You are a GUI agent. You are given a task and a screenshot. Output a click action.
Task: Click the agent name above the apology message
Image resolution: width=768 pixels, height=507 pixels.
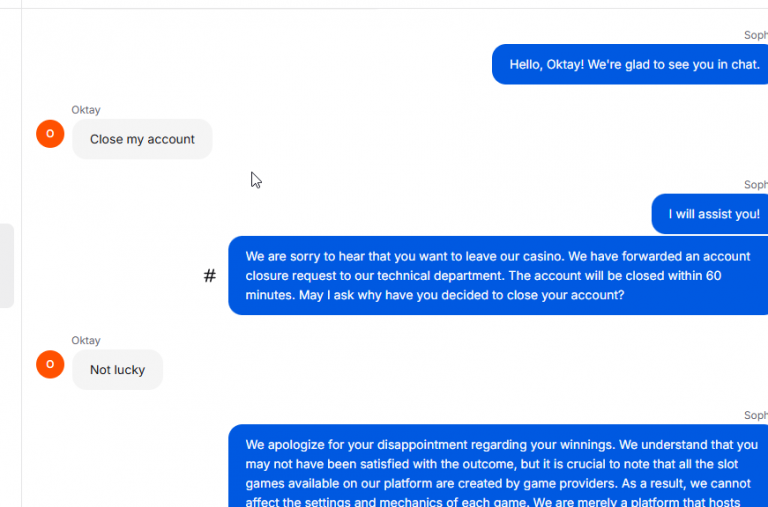point(756,415)
